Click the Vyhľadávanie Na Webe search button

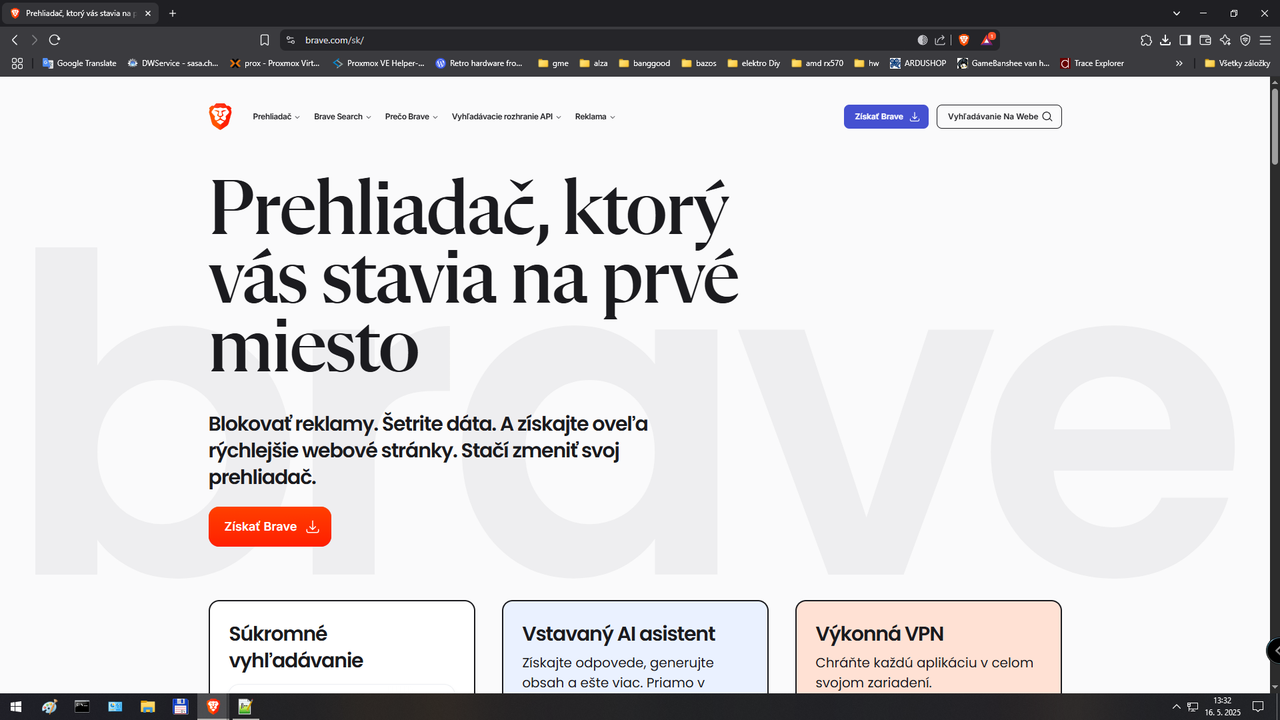999,117
